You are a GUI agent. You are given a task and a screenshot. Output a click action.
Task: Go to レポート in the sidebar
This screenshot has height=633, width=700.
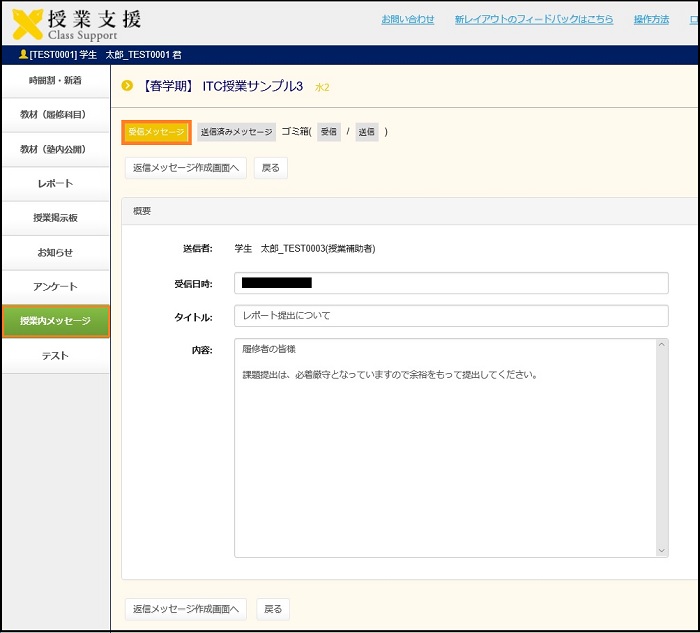click(55, 184)
